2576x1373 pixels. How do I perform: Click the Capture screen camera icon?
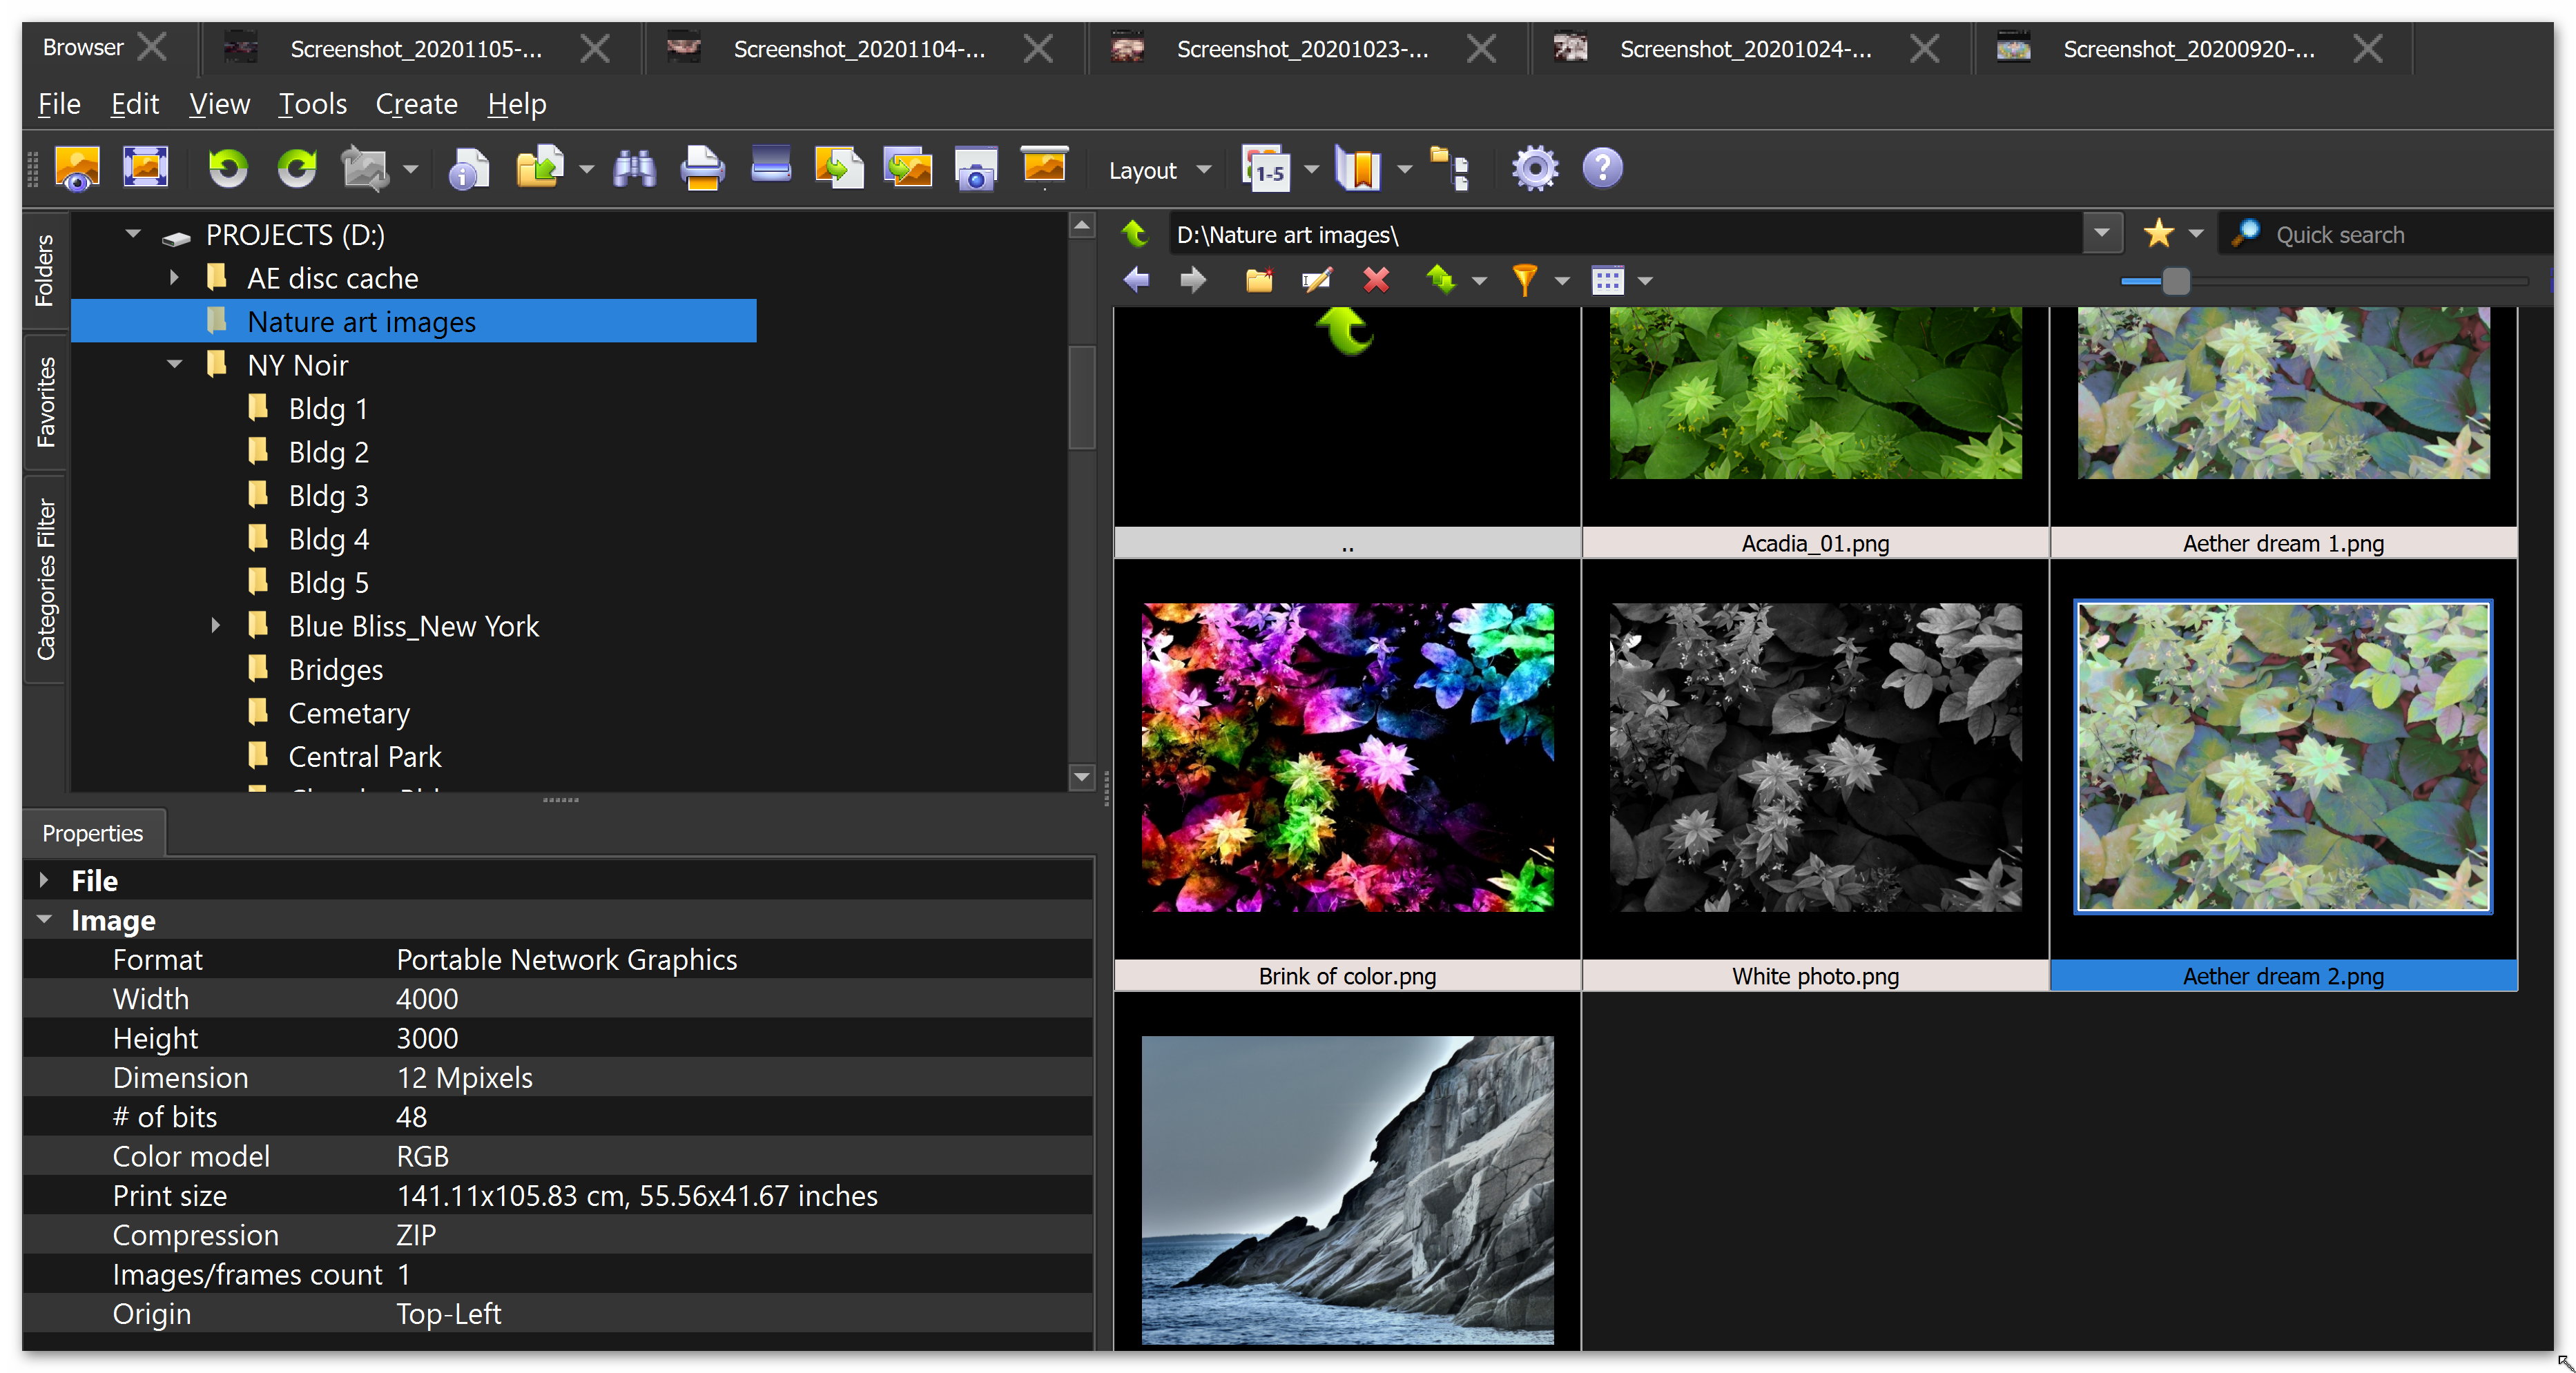976,168
